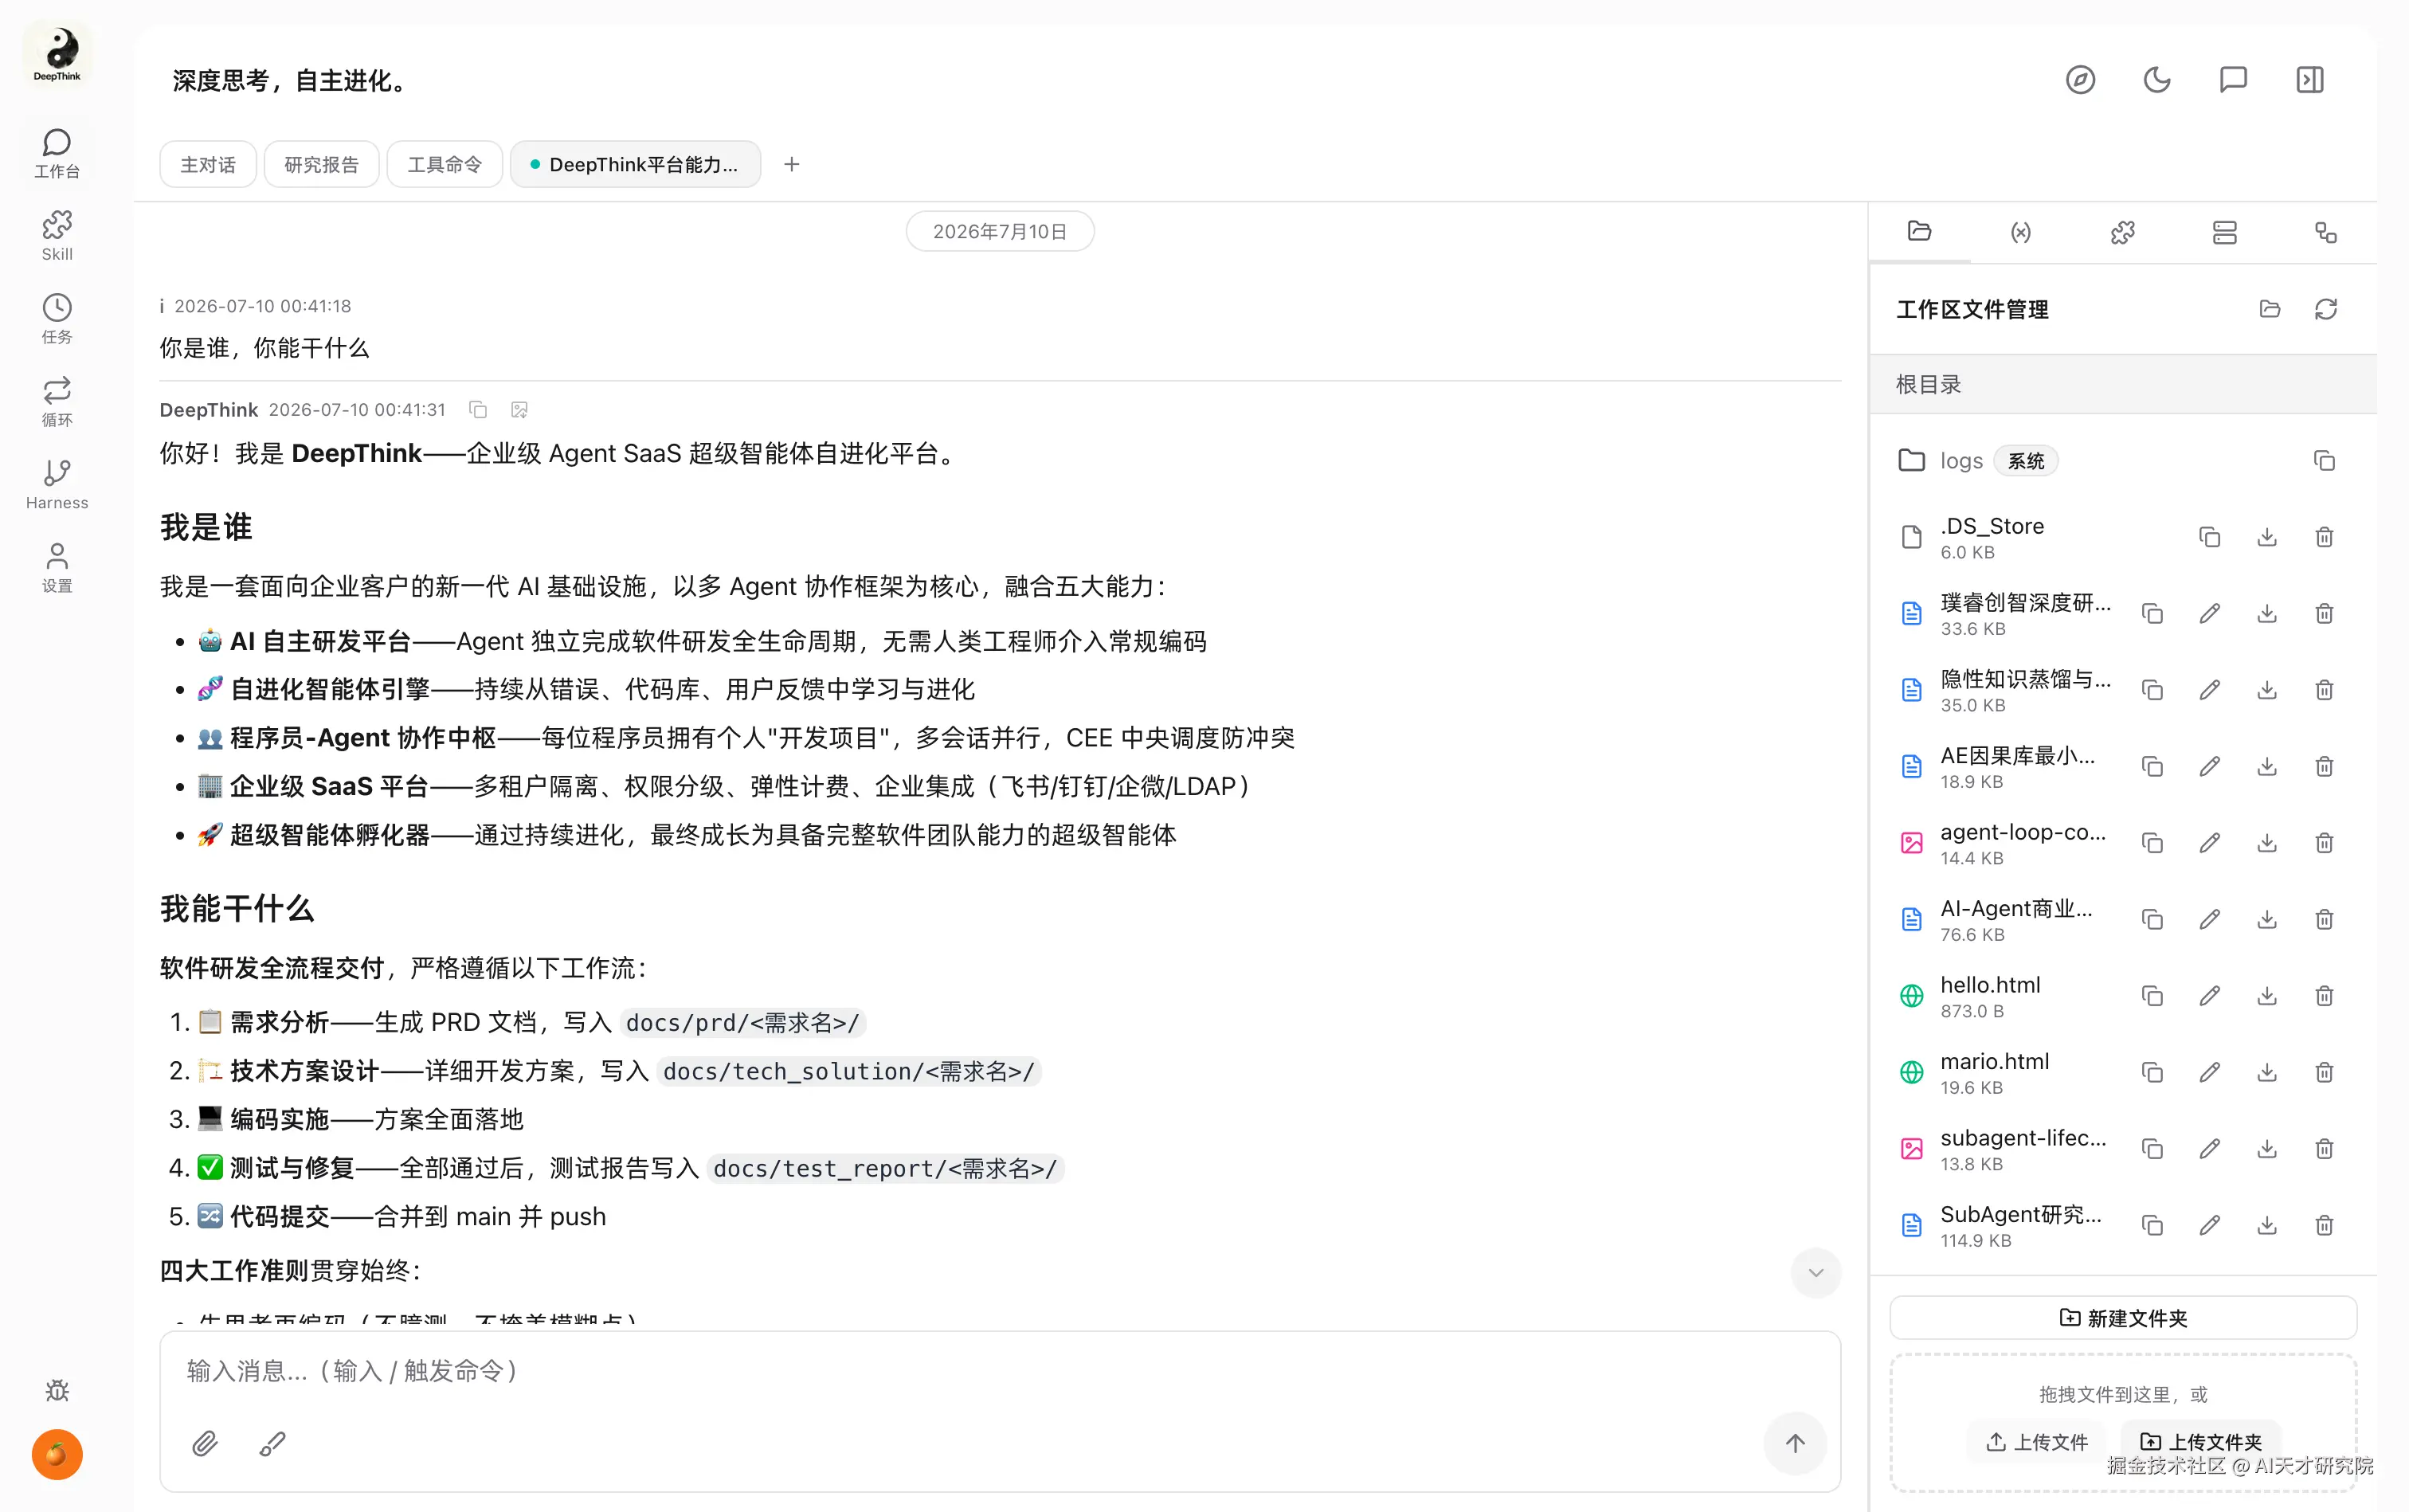Open the 任务 tasks section

(57, 319)
